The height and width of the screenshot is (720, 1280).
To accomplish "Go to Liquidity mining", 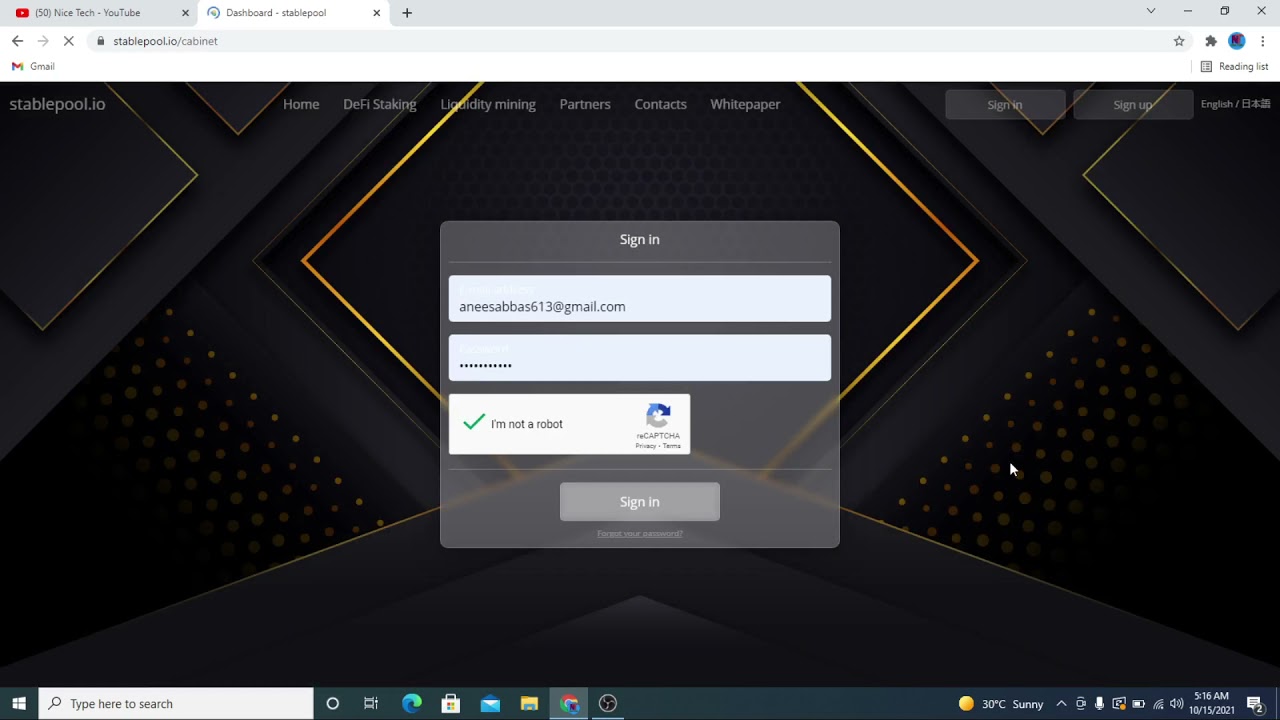I will point(488,104).
